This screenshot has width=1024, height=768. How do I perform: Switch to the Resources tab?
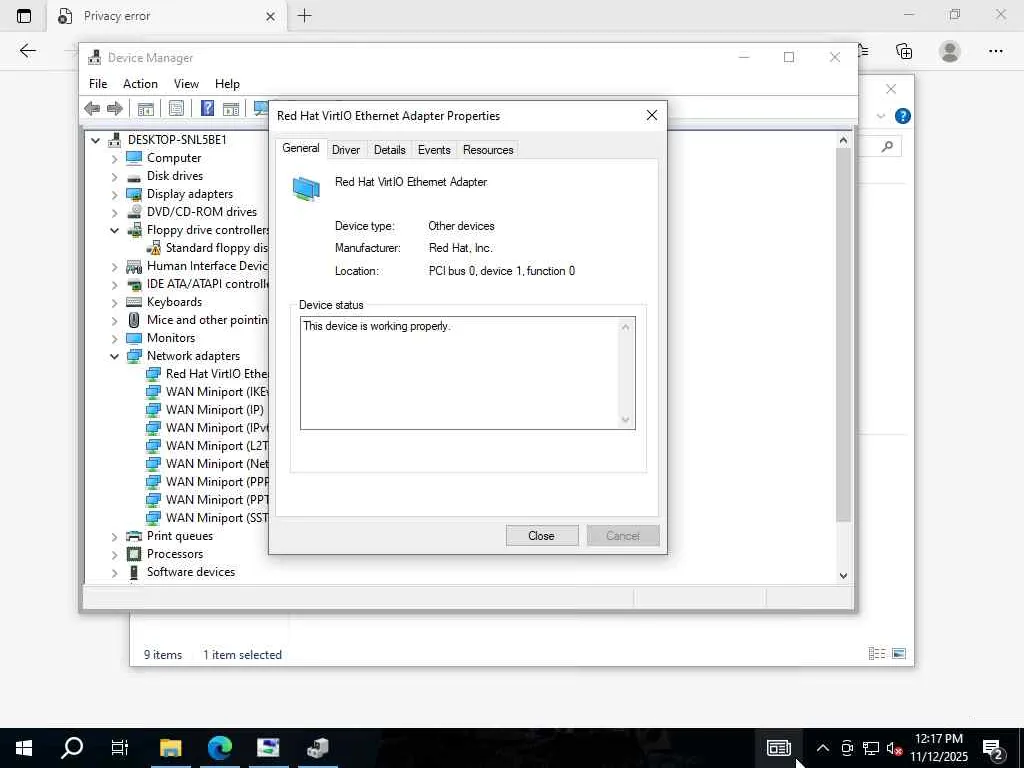[x=488, y=150]
